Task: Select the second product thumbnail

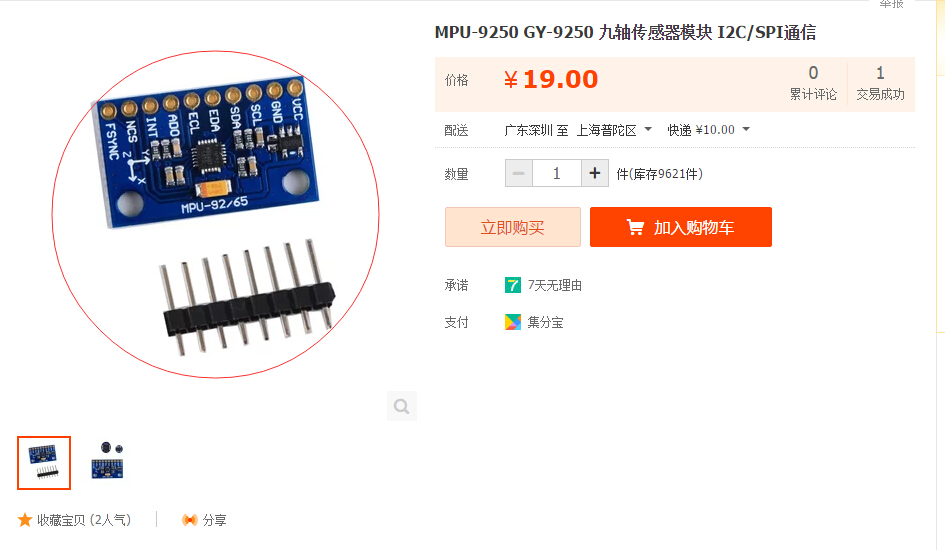Action: pos(107,463)
